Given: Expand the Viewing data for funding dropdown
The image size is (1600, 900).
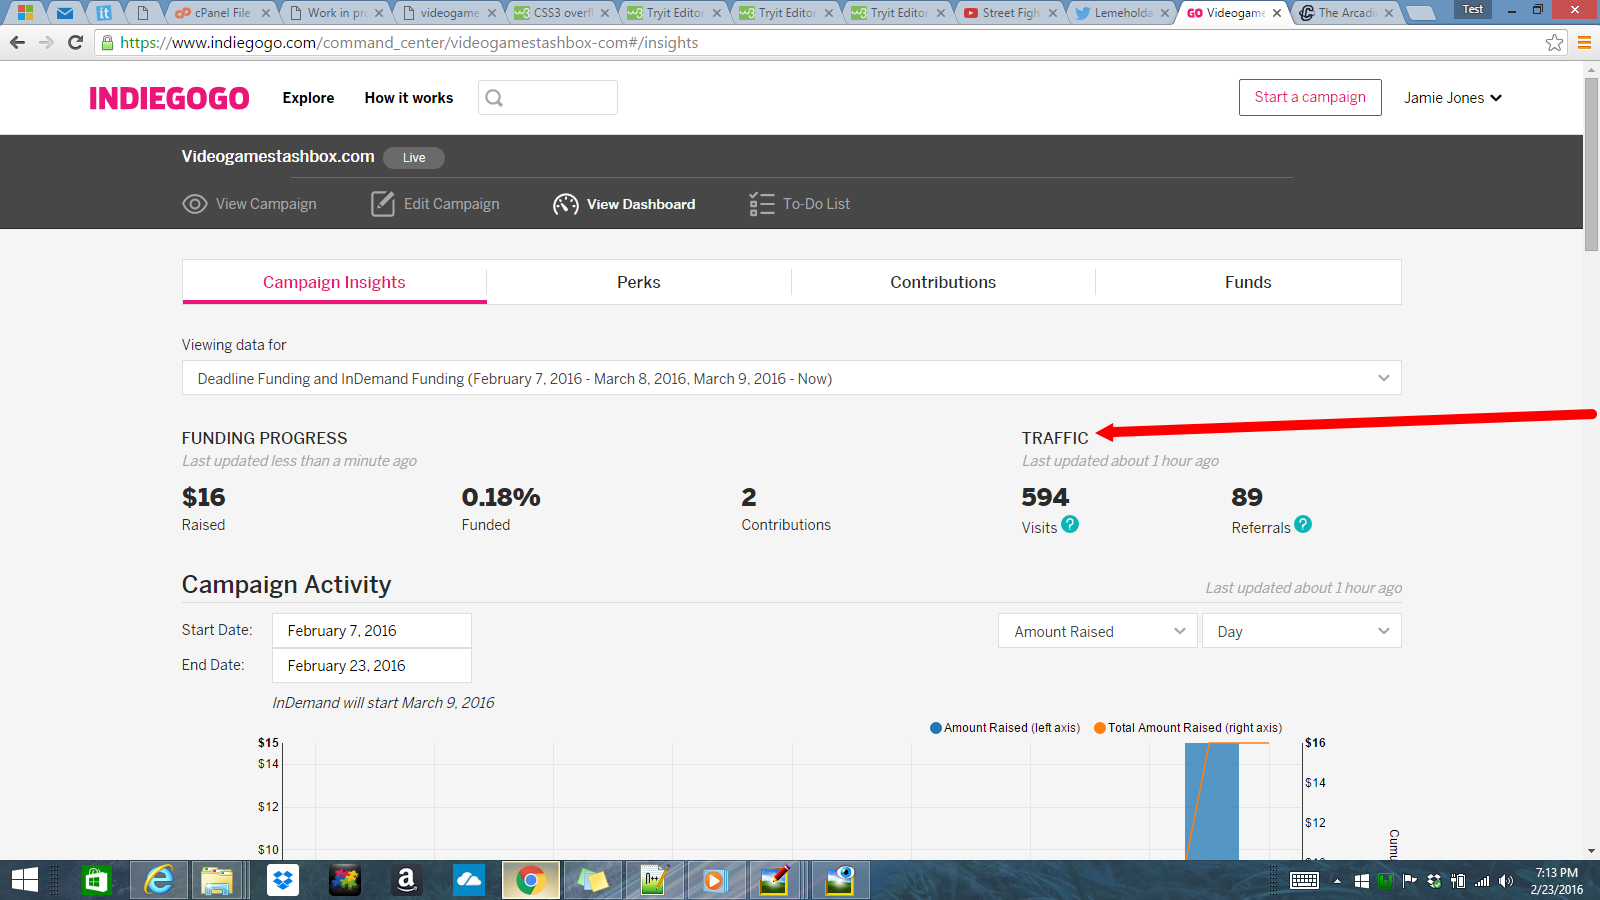Looking at the screenshot, I should [791, 378].
